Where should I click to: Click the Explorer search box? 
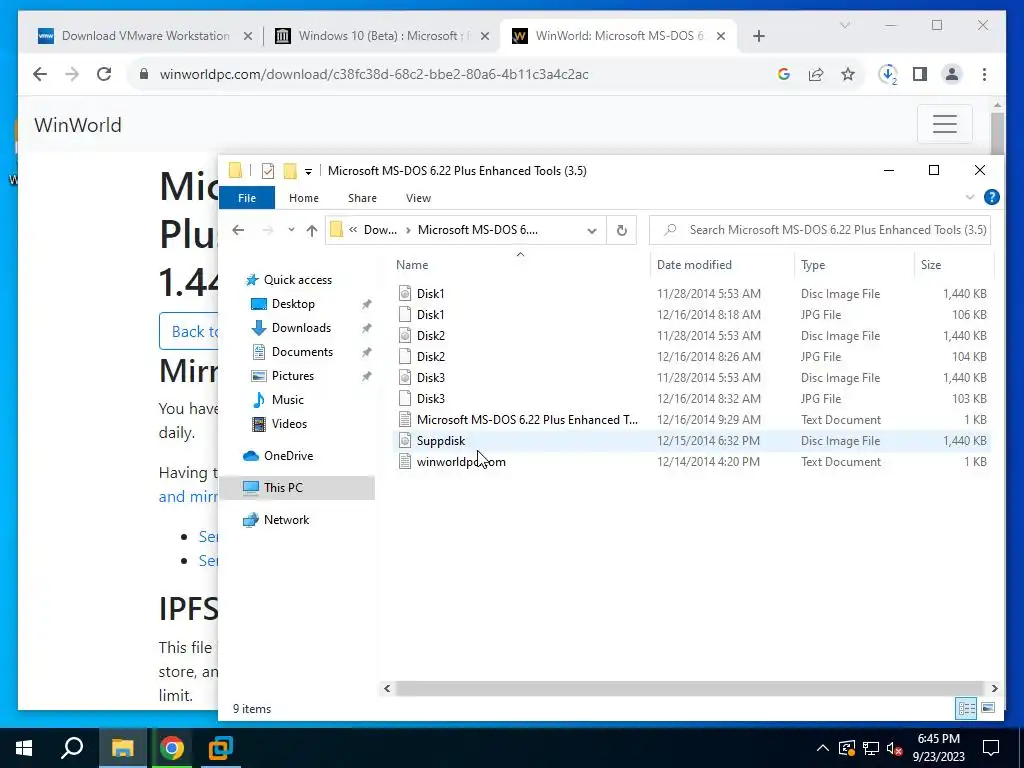[820, 230]
